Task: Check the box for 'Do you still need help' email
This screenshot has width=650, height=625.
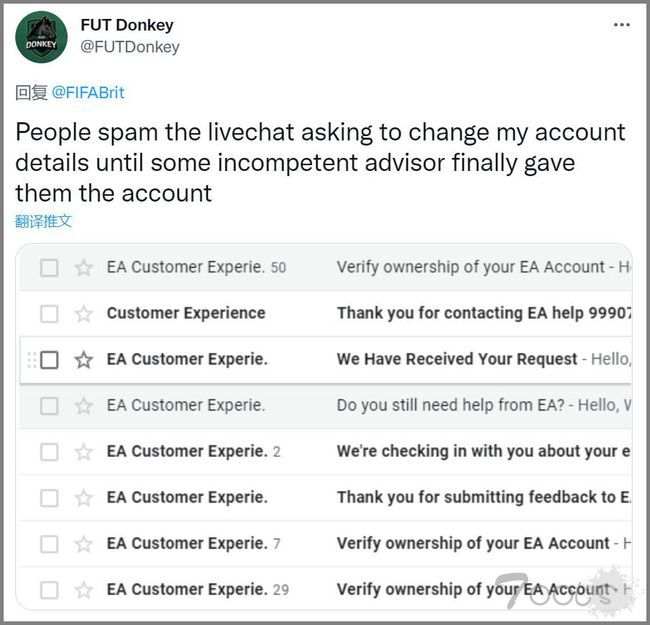Action: coord(49,406)
